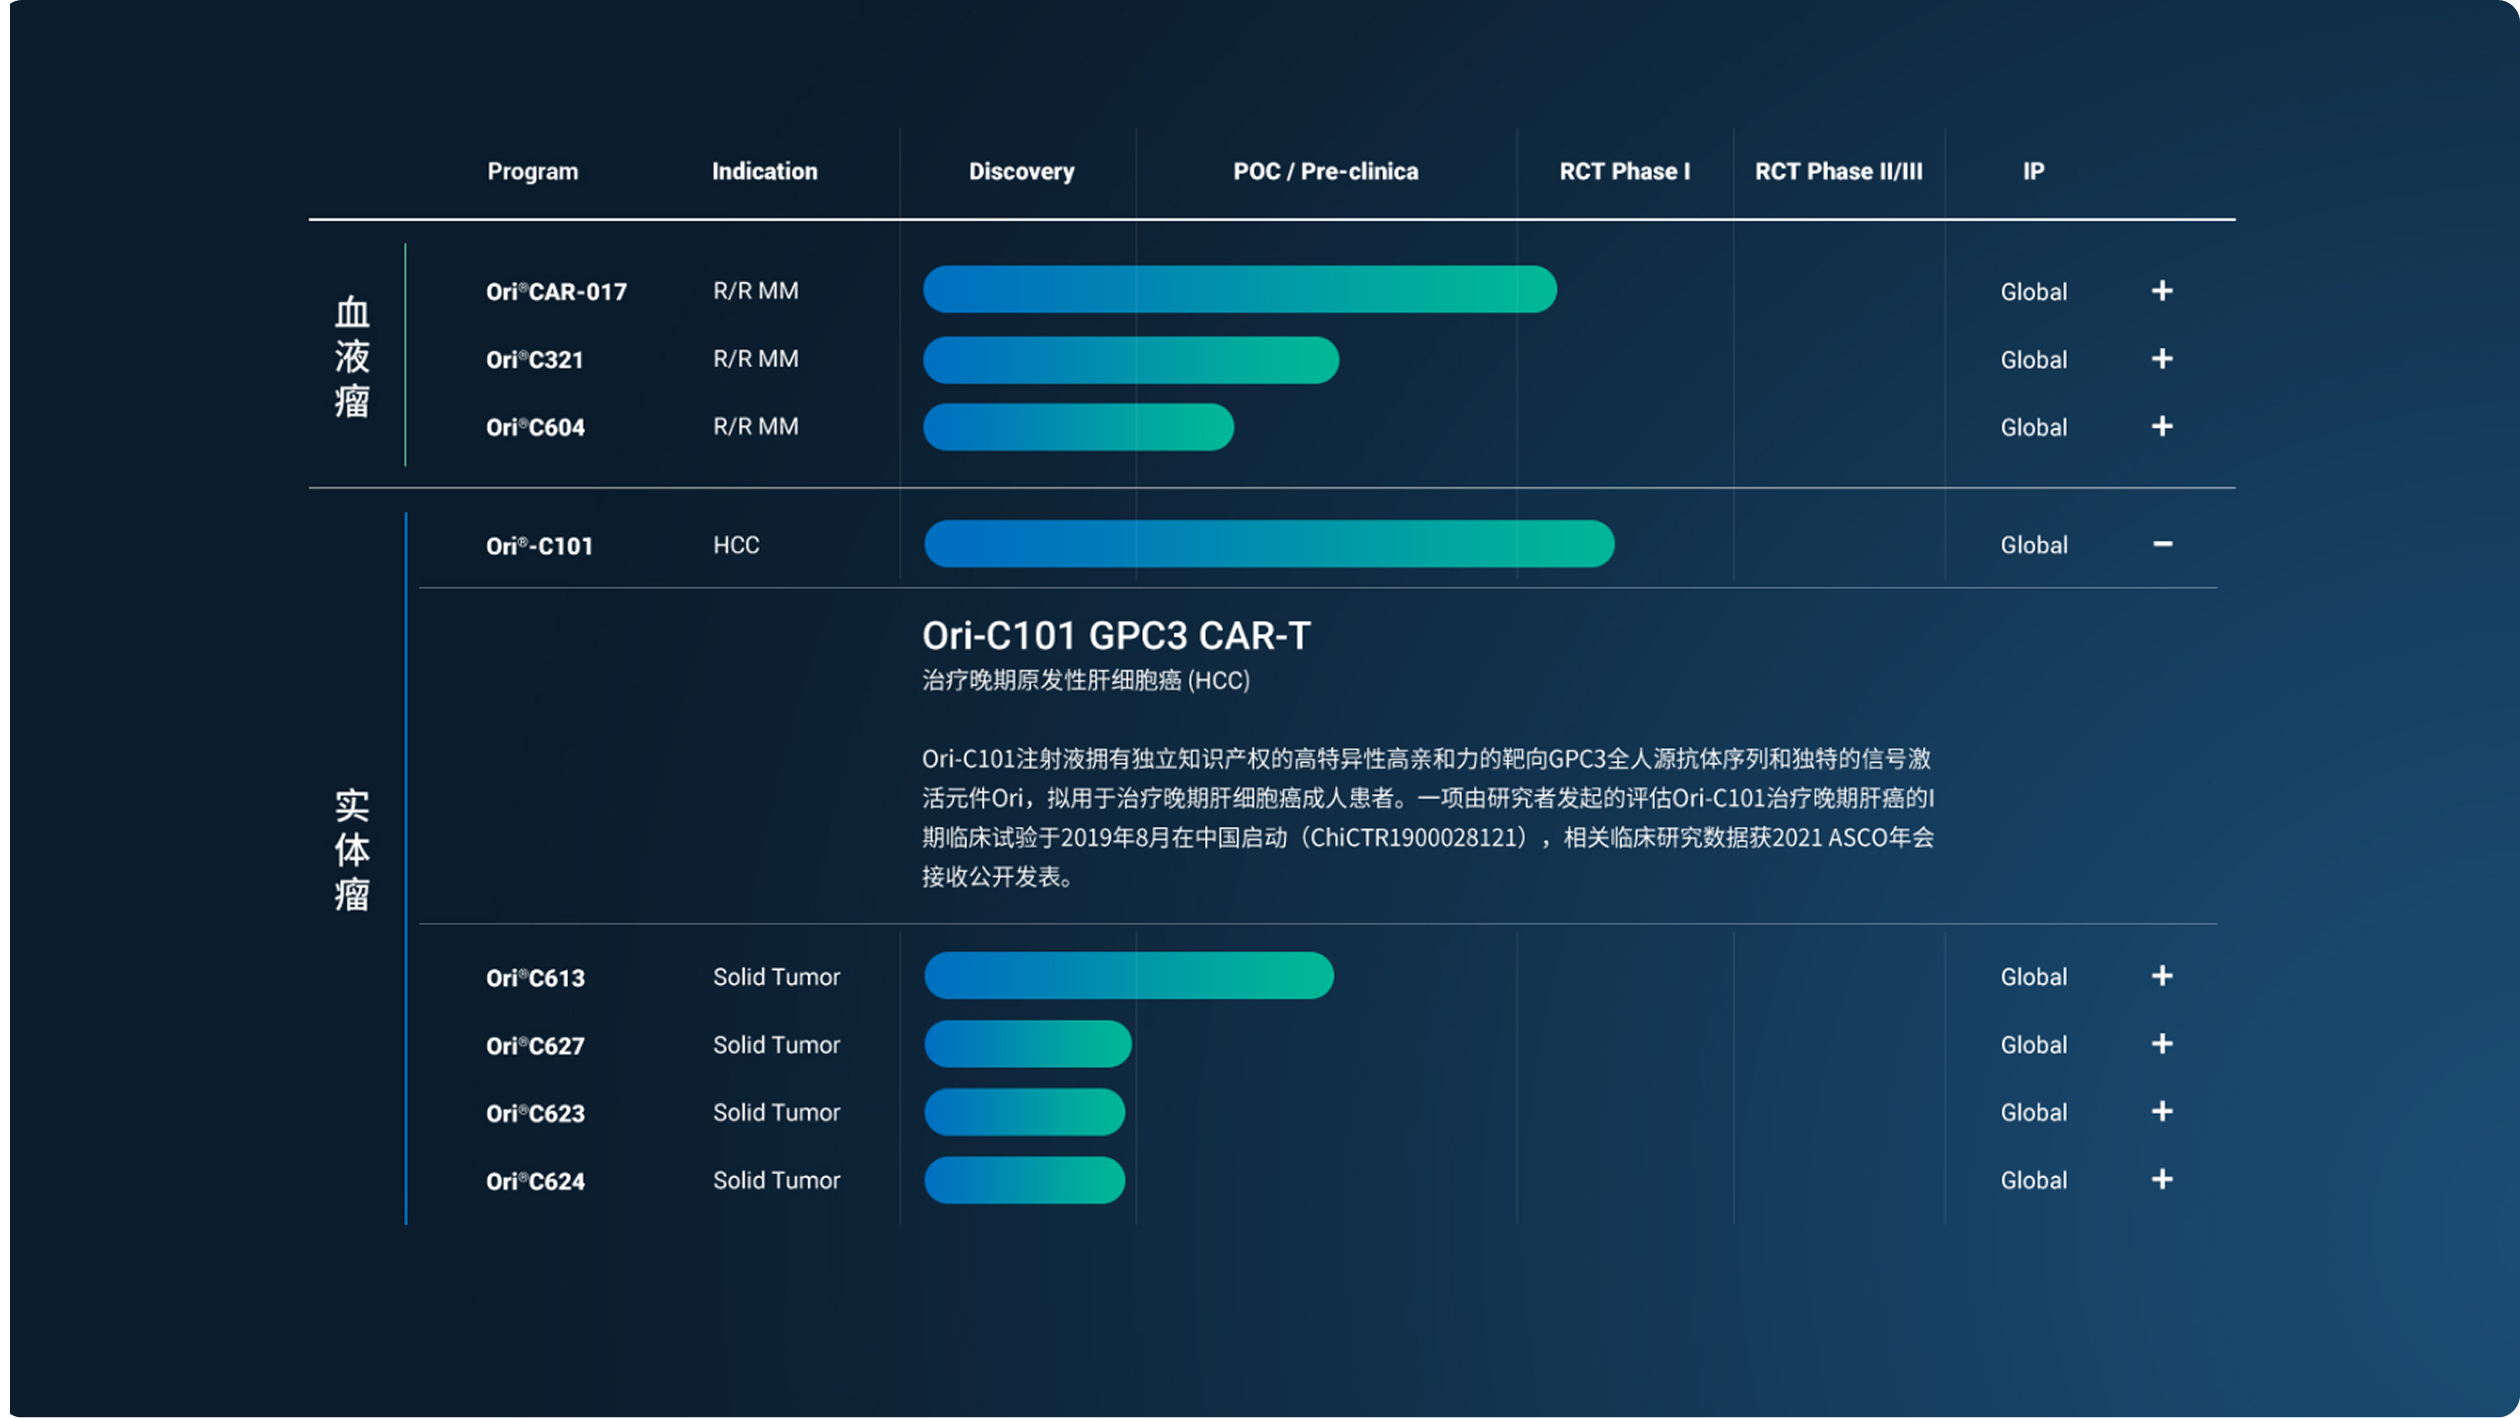Click the Ori-C101 HCC progress bar

tap(1268, 544)
